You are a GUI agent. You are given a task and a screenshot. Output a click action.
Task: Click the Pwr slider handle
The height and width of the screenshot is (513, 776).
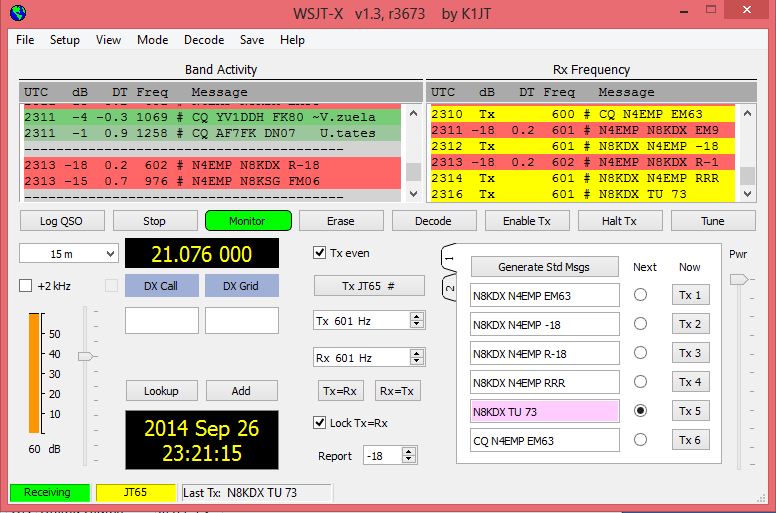click(738, 280)
